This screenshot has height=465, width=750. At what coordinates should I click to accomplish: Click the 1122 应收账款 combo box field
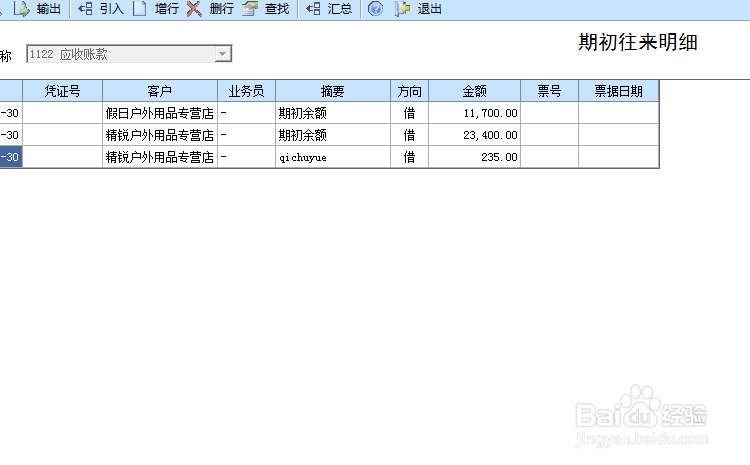click(x=129, y=54)
